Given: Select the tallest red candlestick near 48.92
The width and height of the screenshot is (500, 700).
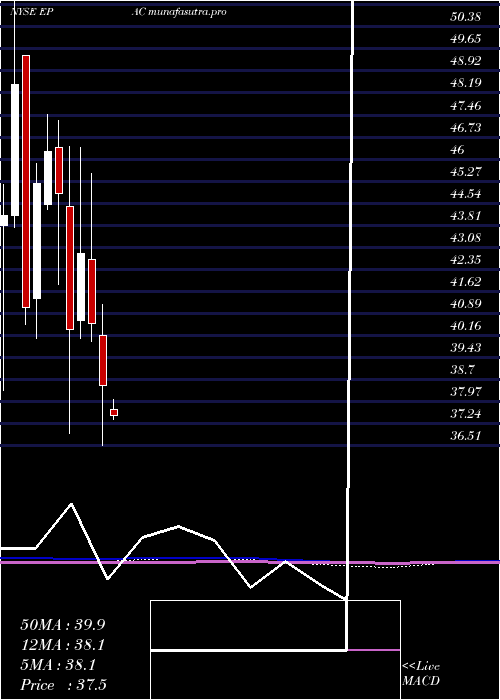Looking at the screenshot, I should click(x=26, y=181).
